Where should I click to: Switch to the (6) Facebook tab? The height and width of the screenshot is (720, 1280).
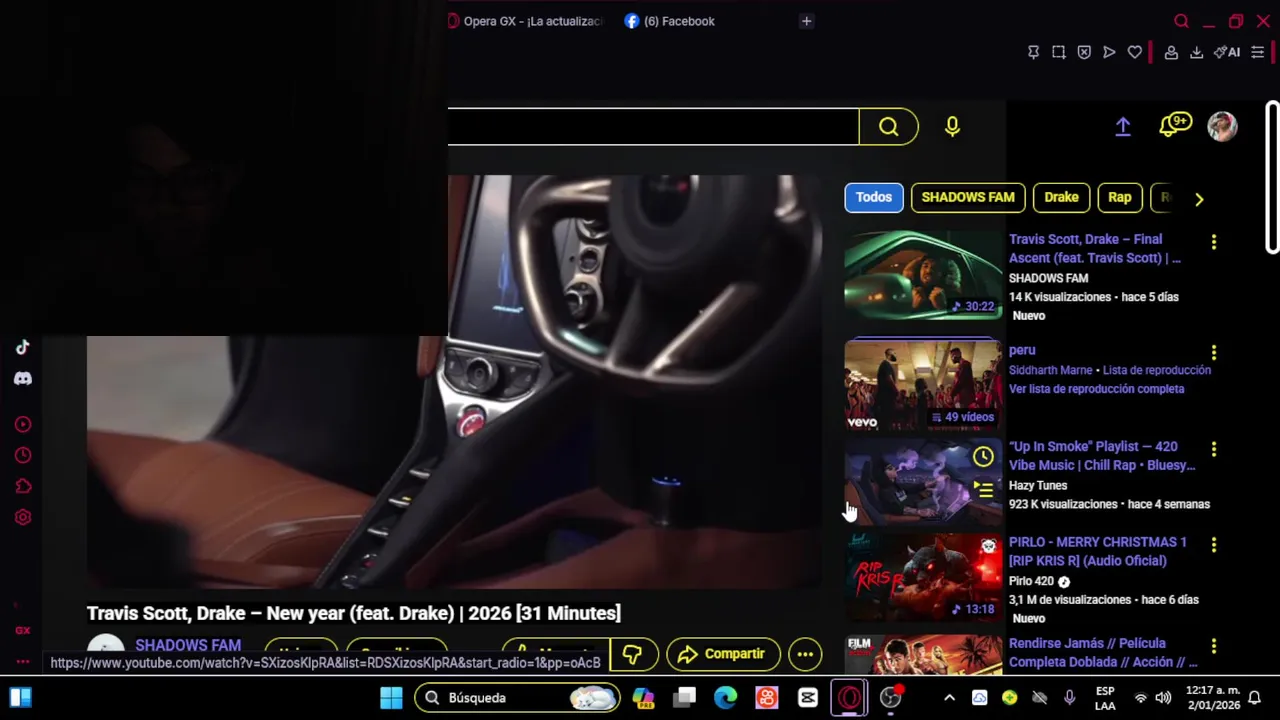[670, 21]
